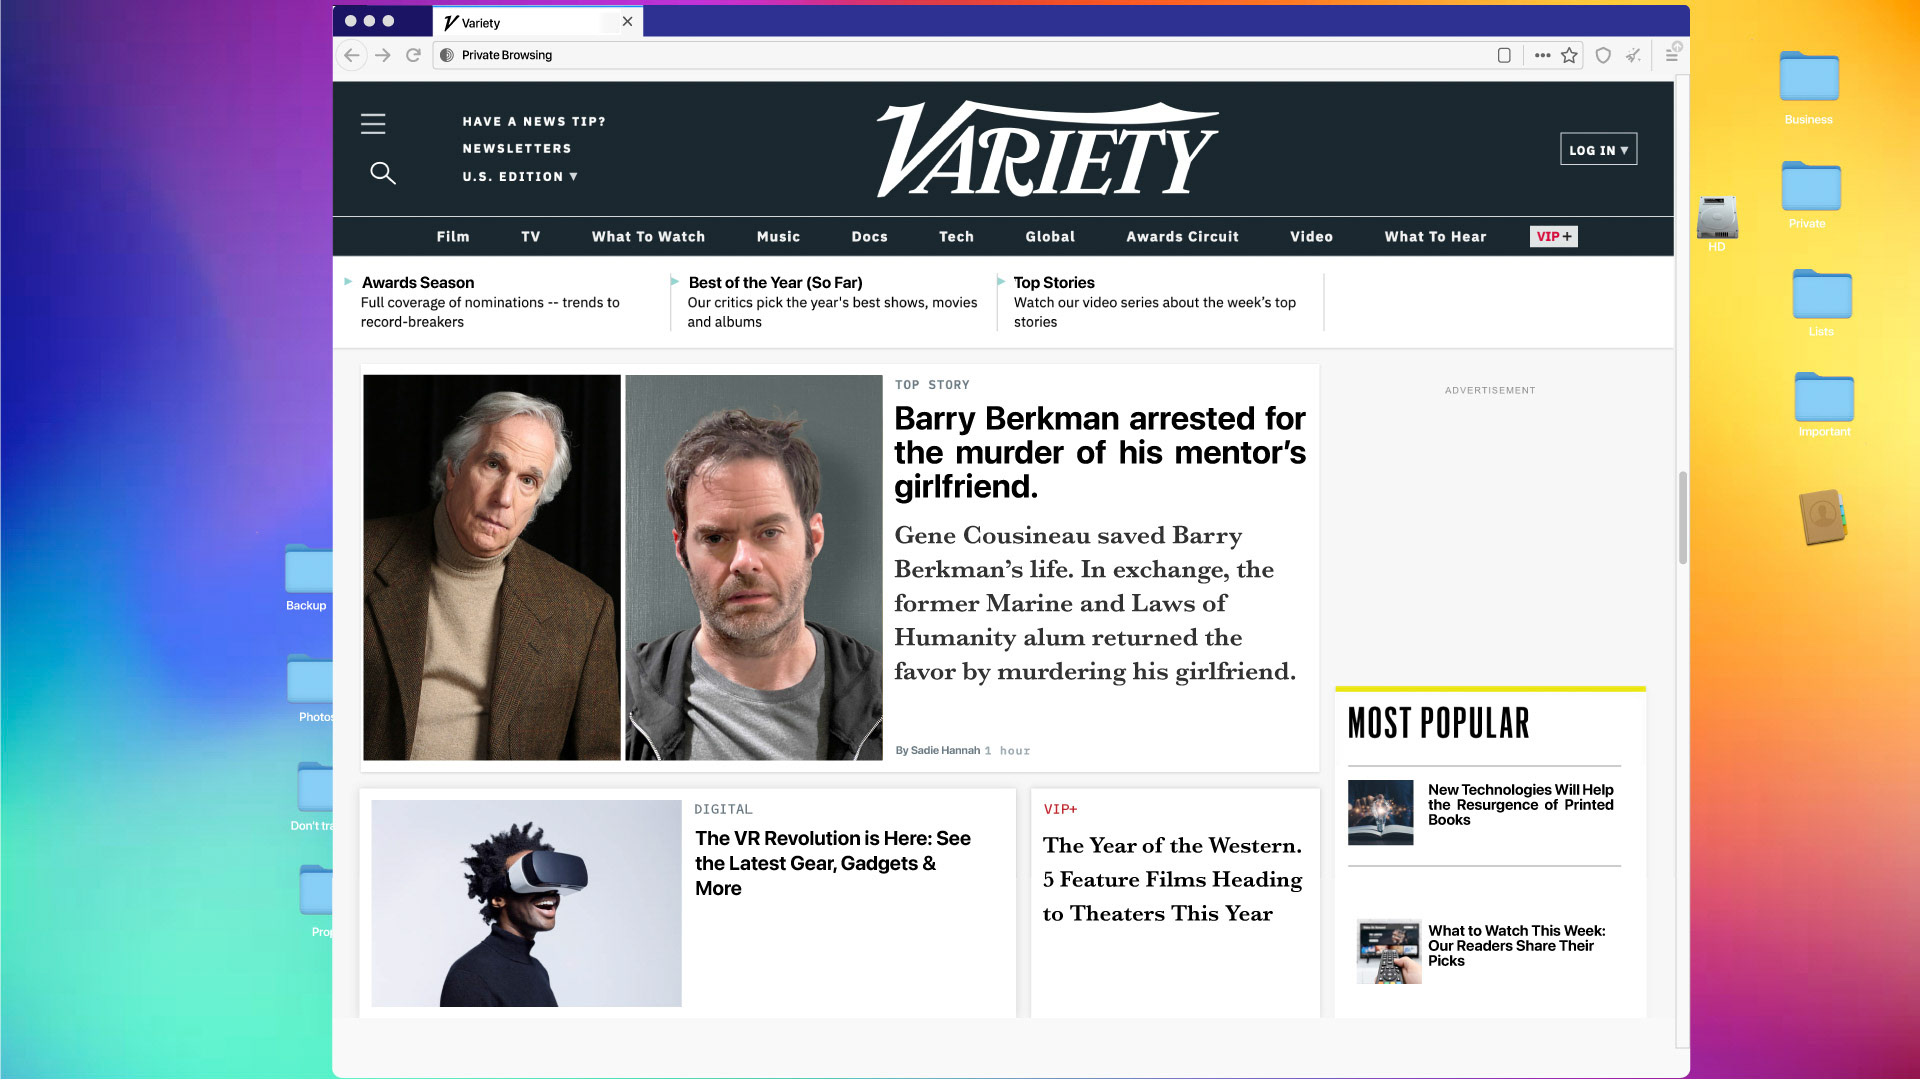Open What to Watch This Week article
This screenshot has height=1080, width=1920.
click(x=1517, y=946)
